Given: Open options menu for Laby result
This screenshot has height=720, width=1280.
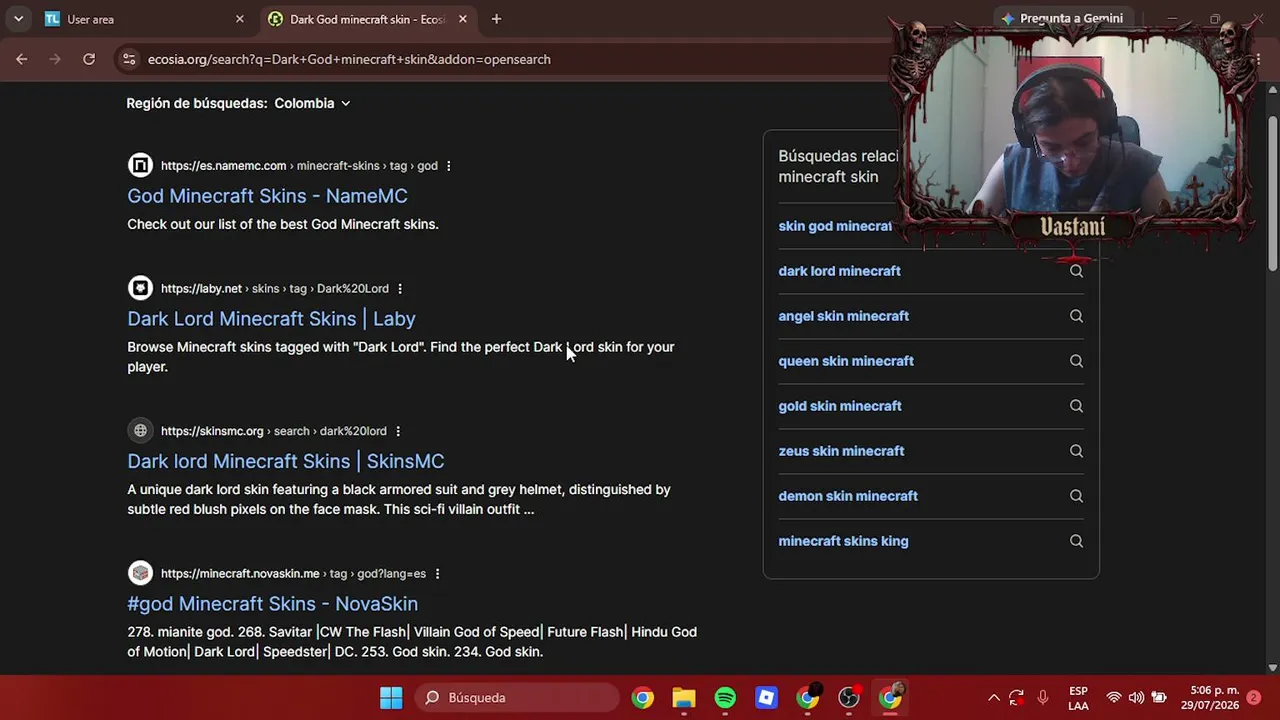Looking at the screenshot, I should [x=399, y=289].
